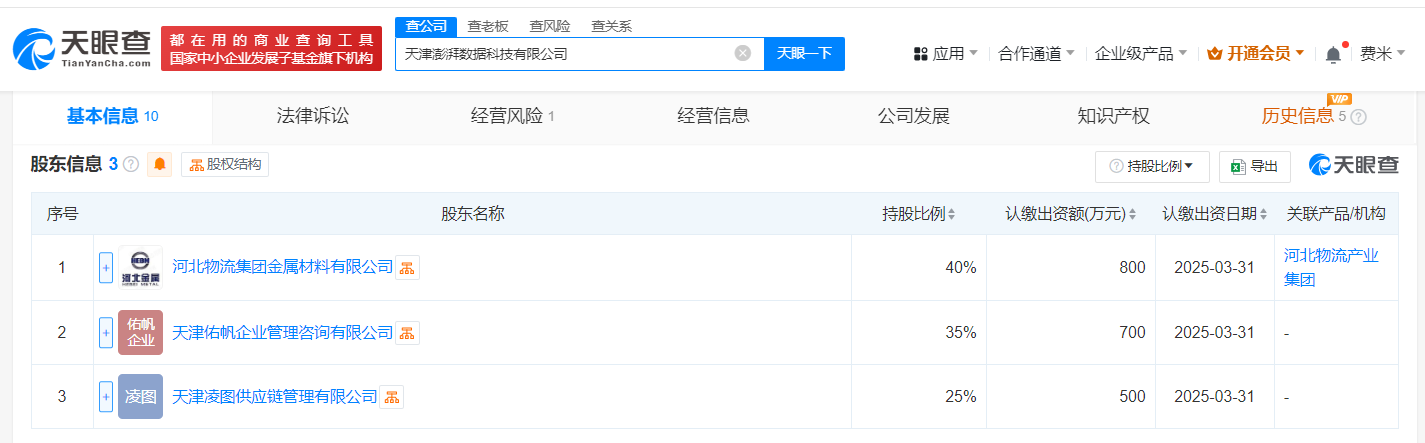1425x443 pixels.
Task: Open link 河北物流产业集团
Action: [1331, 267]
